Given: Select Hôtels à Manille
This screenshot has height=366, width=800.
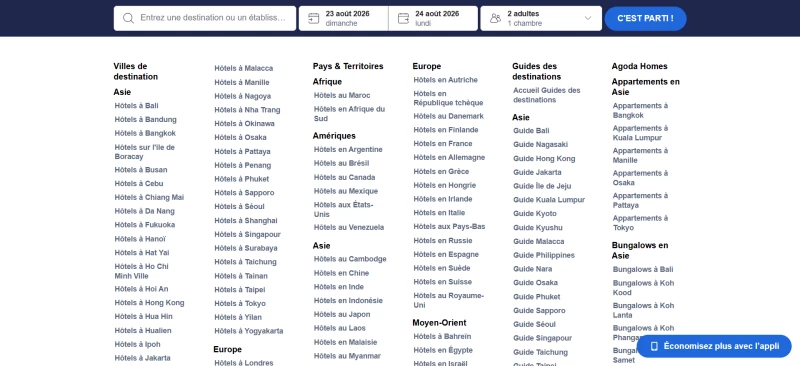Looking at the screenshot, I should tap(242, 83).
